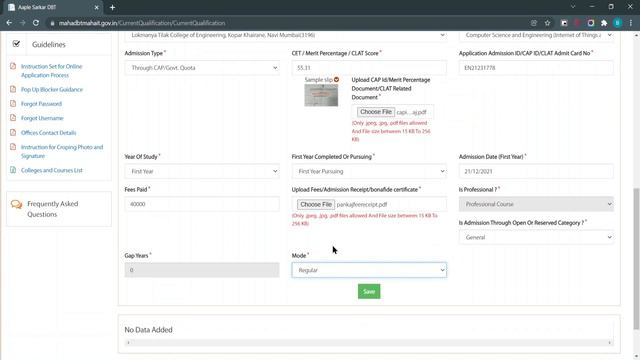
Task: Open Colleges and Courses List link
Action: click(x=52, y=170)
